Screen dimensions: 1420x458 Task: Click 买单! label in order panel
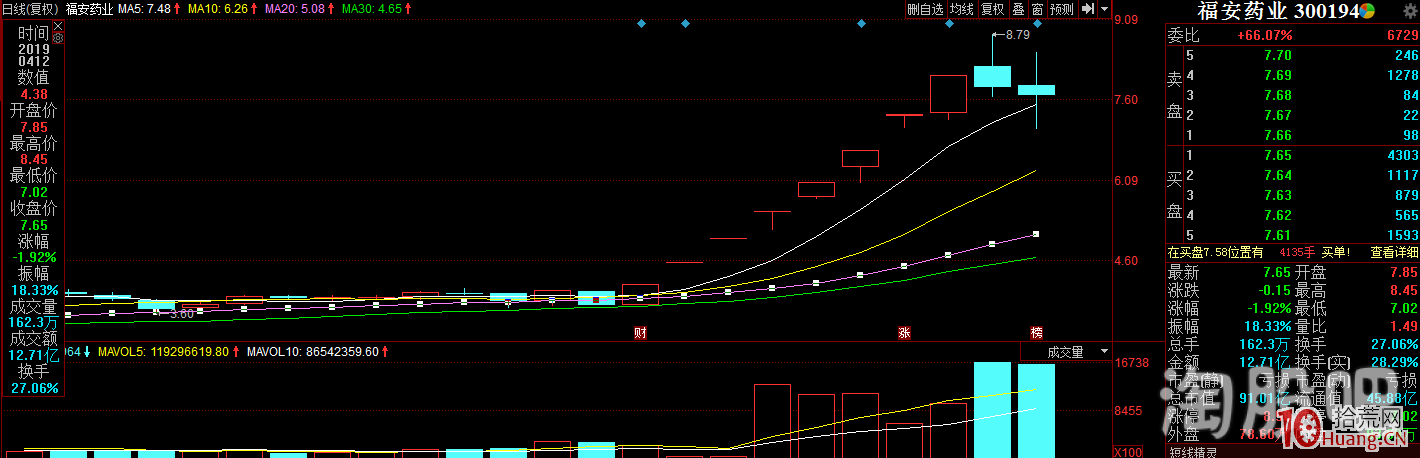(x=1336, y=252)
